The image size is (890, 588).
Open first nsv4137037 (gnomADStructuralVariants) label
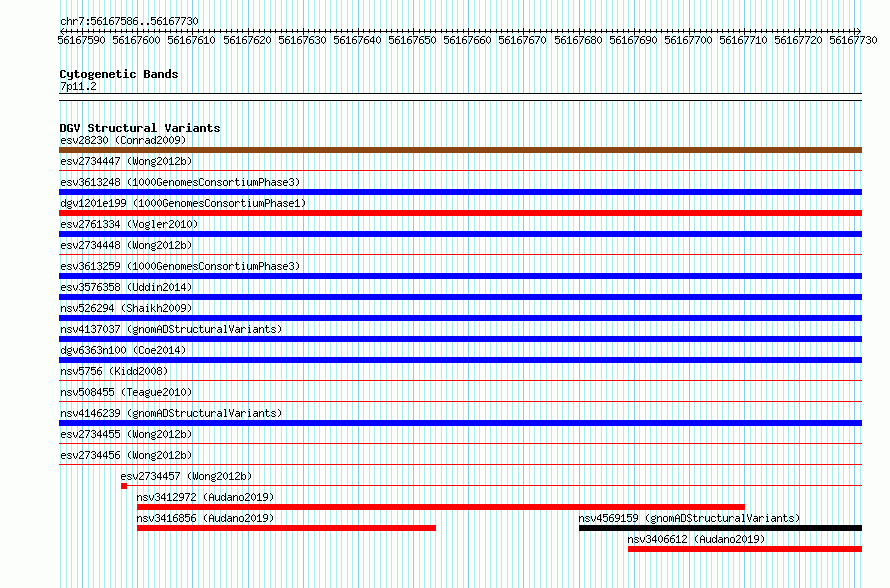coord(171,329)
